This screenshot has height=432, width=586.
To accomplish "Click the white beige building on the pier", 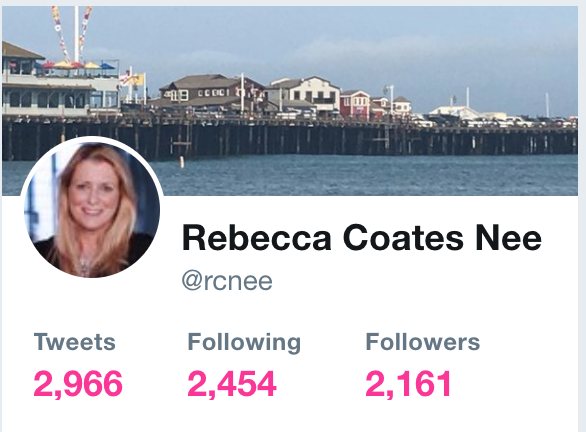I will pyautogui.click(x=305, y=93).
